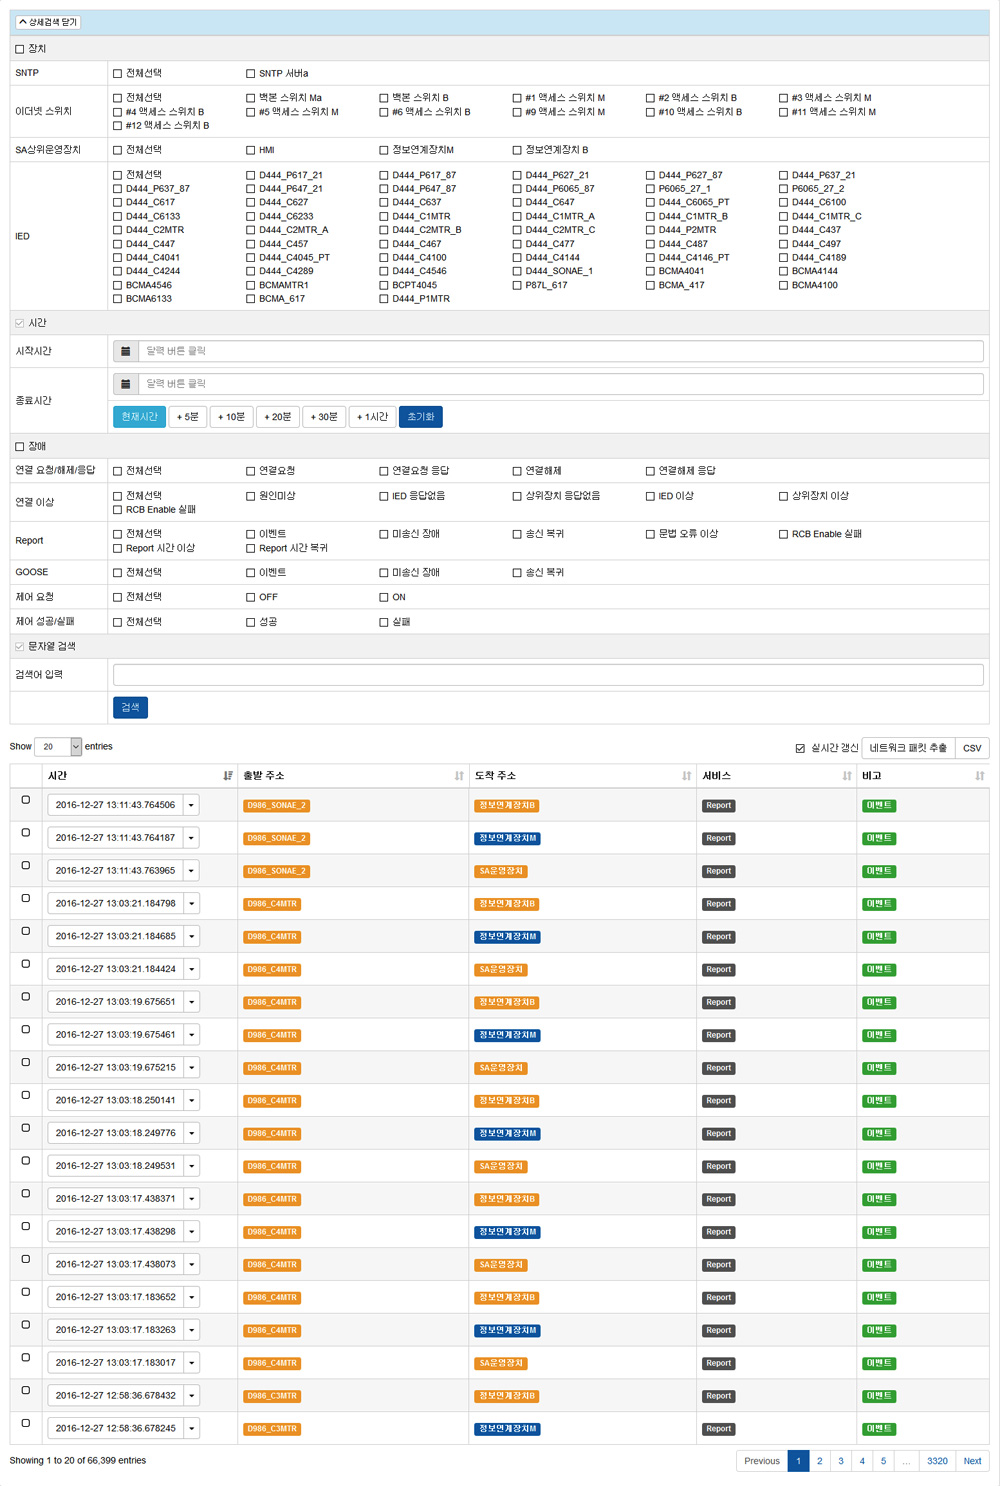Viewport: 1000px width, 1486px height.
Task: Click the sort icon in 시간 column header
Action: pyautogui.click(x=228, y=776)
